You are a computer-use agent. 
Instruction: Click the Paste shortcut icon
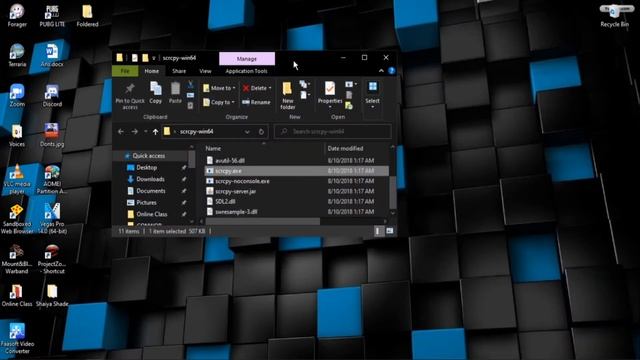click(191, 106)
